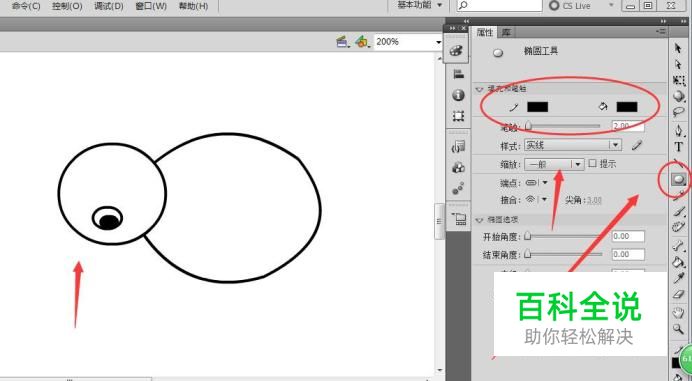
Task: Click the 尖角 miter value
Action: (x=594, y=200)
